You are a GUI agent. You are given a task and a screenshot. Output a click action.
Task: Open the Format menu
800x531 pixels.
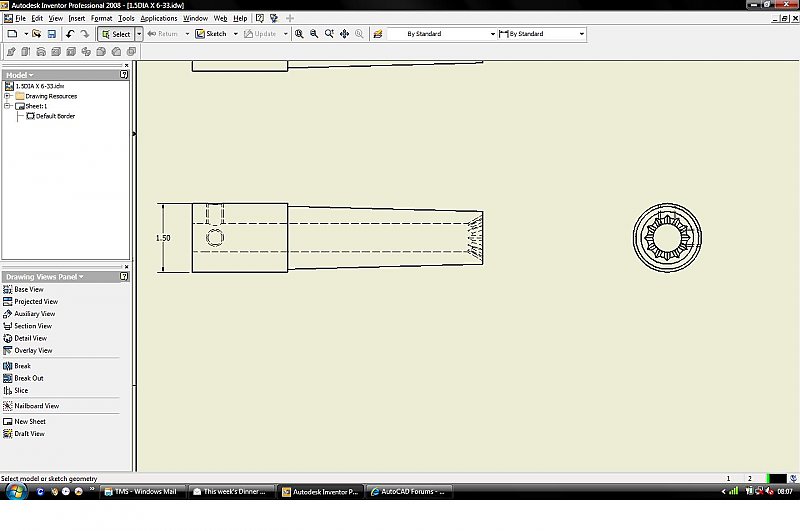[x=101, y=18]
